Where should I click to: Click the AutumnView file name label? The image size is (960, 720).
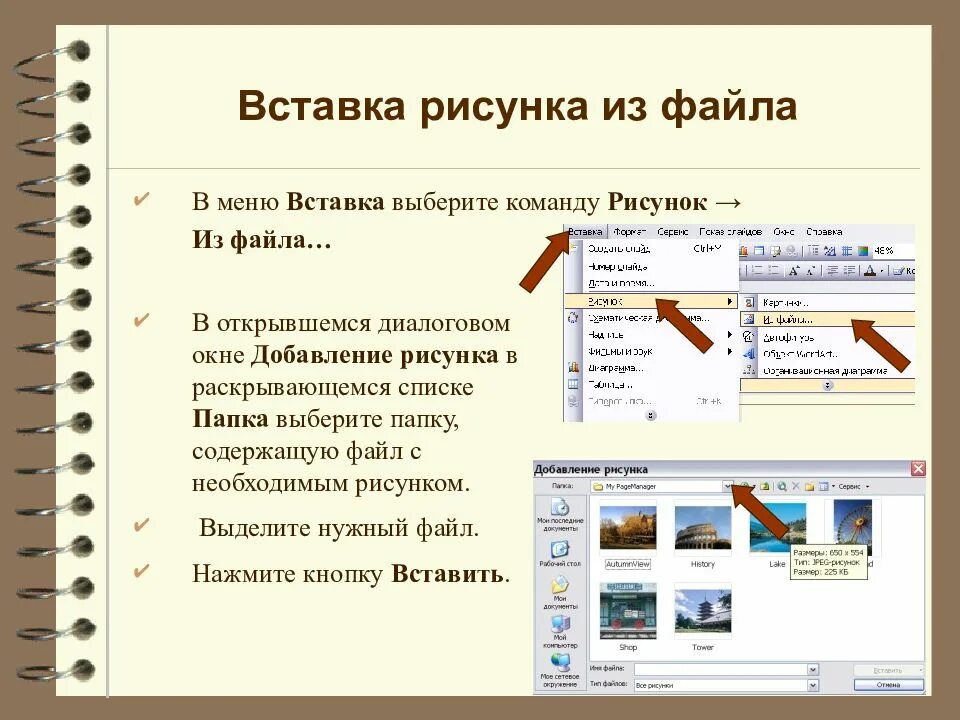coord(628,564)
